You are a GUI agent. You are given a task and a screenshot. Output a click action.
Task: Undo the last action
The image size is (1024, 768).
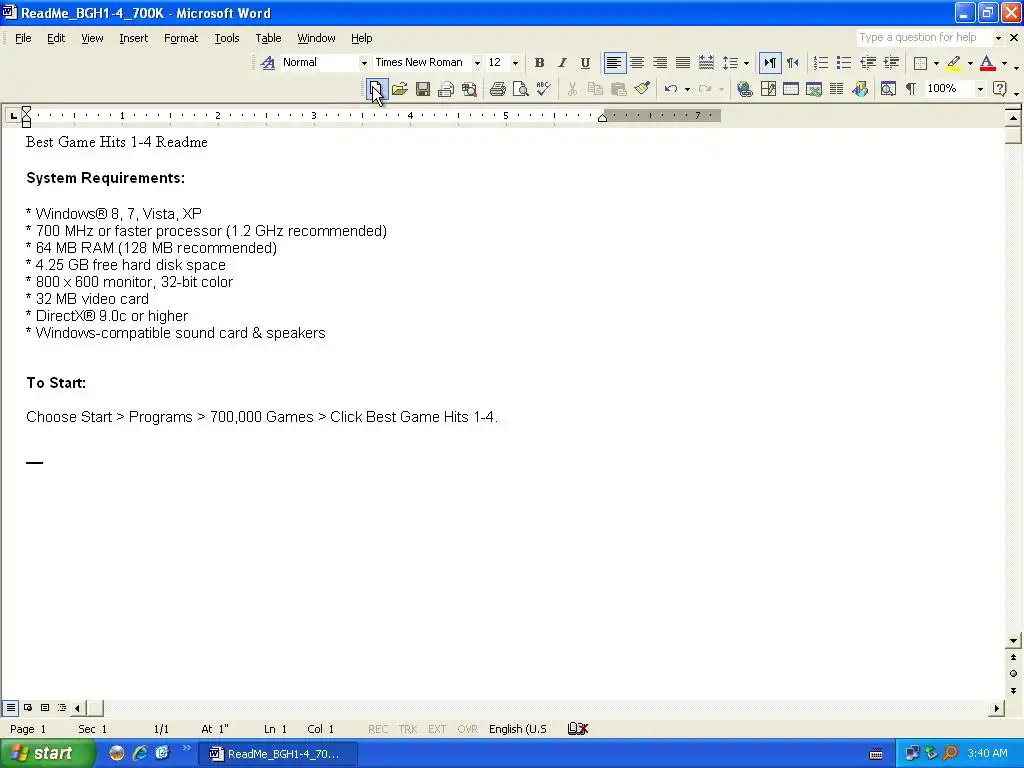671,89
